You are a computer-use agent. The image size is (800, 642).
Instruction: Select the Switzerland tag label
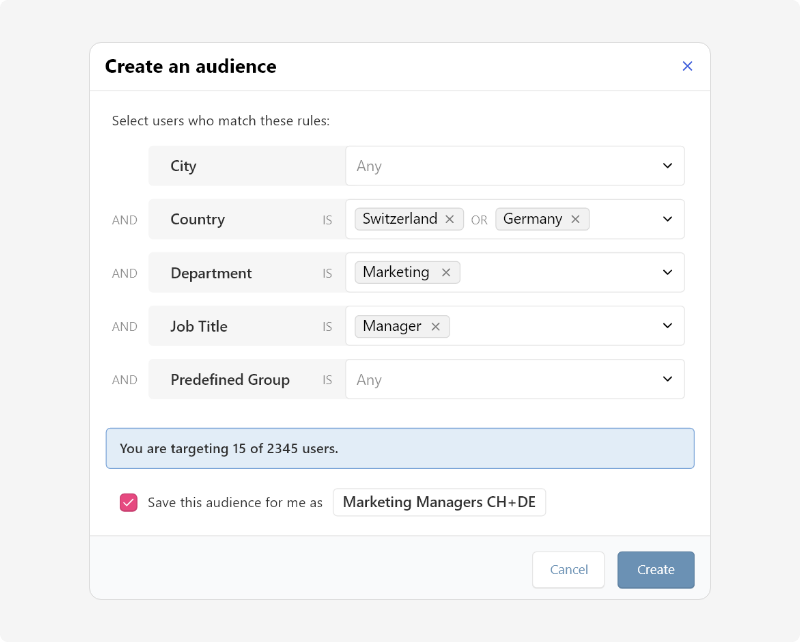pyautogui.click(x=400, y=219)
